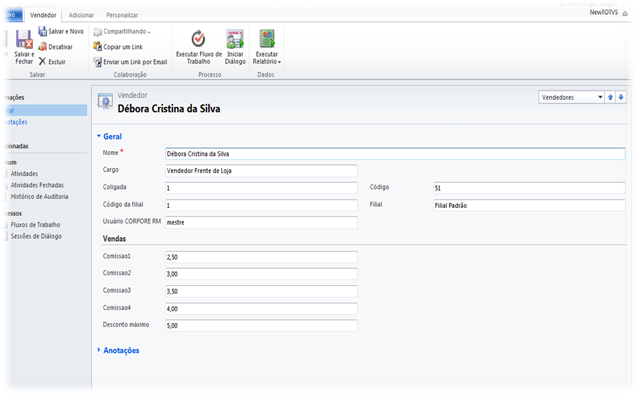The width and height of the screenshot is (640, 397).
Task: Click the Excluir X icon
Action: pos(42,62)
